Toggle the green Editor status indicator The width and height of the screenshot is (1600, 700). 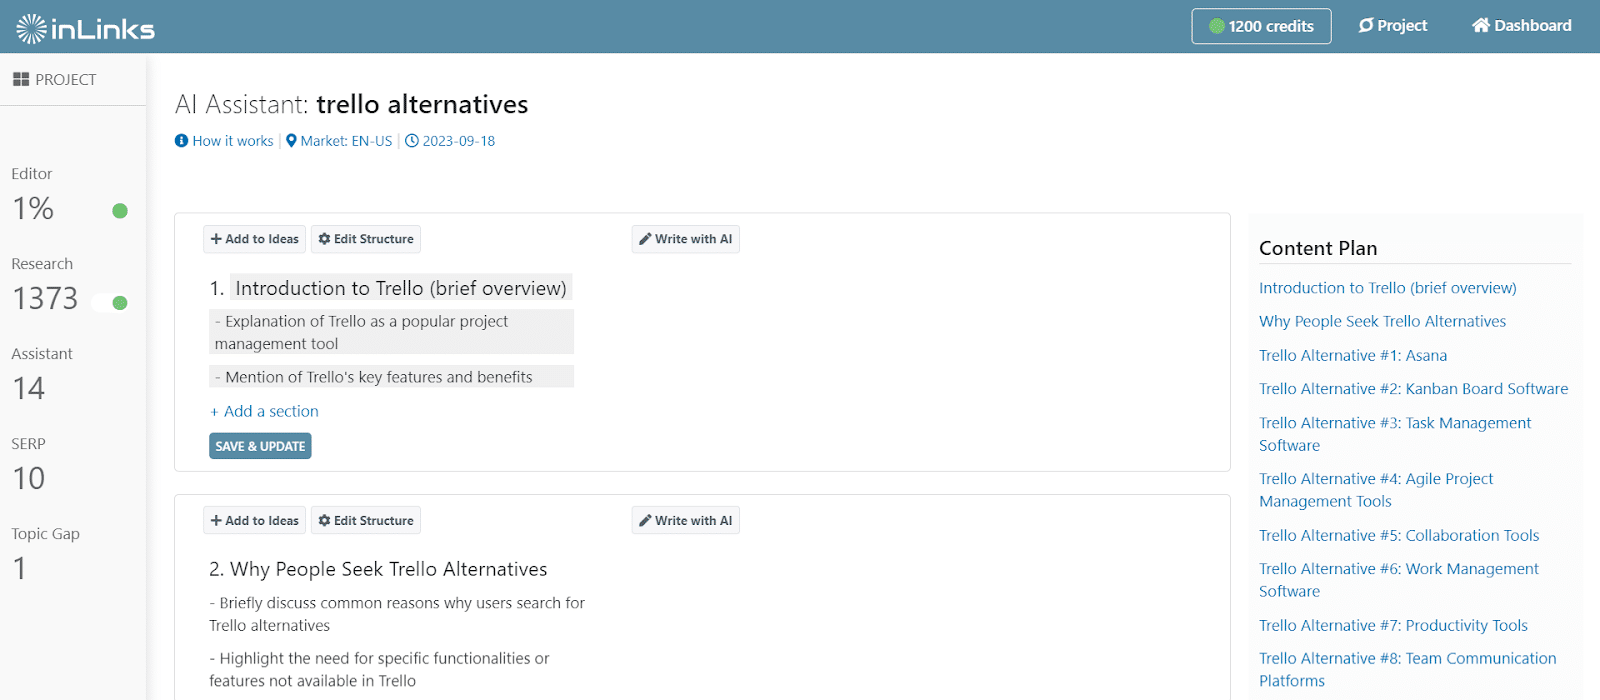point(120,210)
